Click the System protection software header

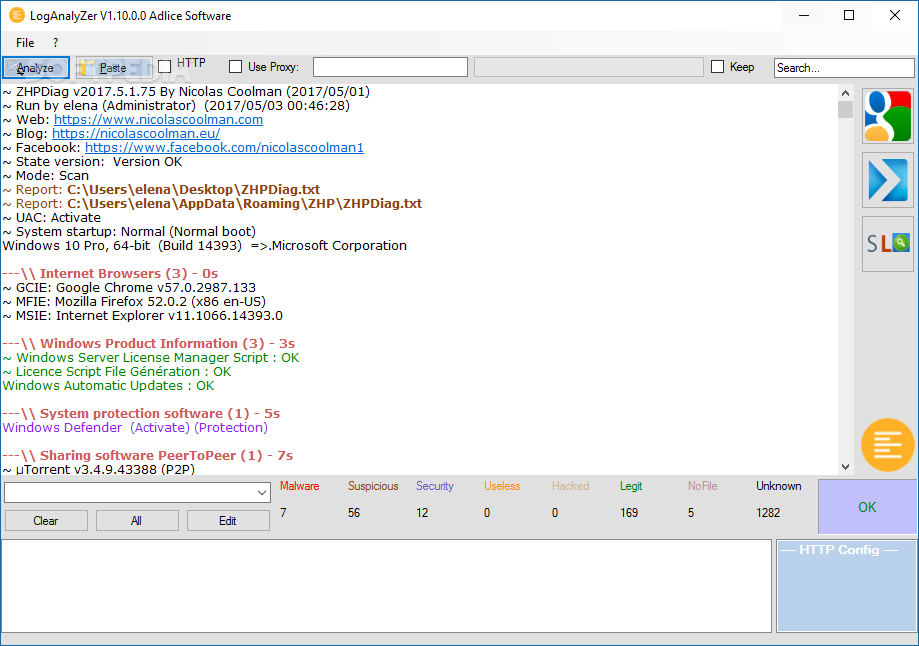(x=141, y=413)
